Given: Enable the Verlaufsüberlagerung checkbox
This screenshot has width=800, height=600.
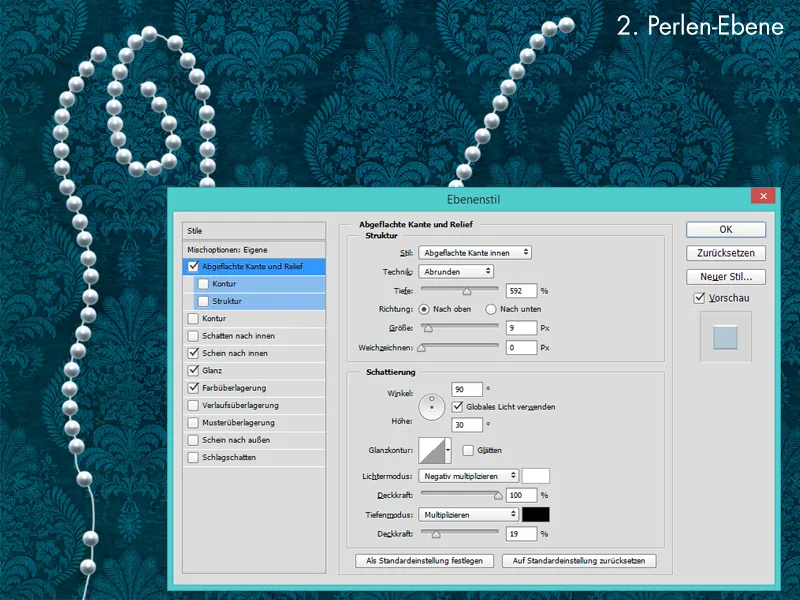Looking at the screenshot, I should point(193,405).
